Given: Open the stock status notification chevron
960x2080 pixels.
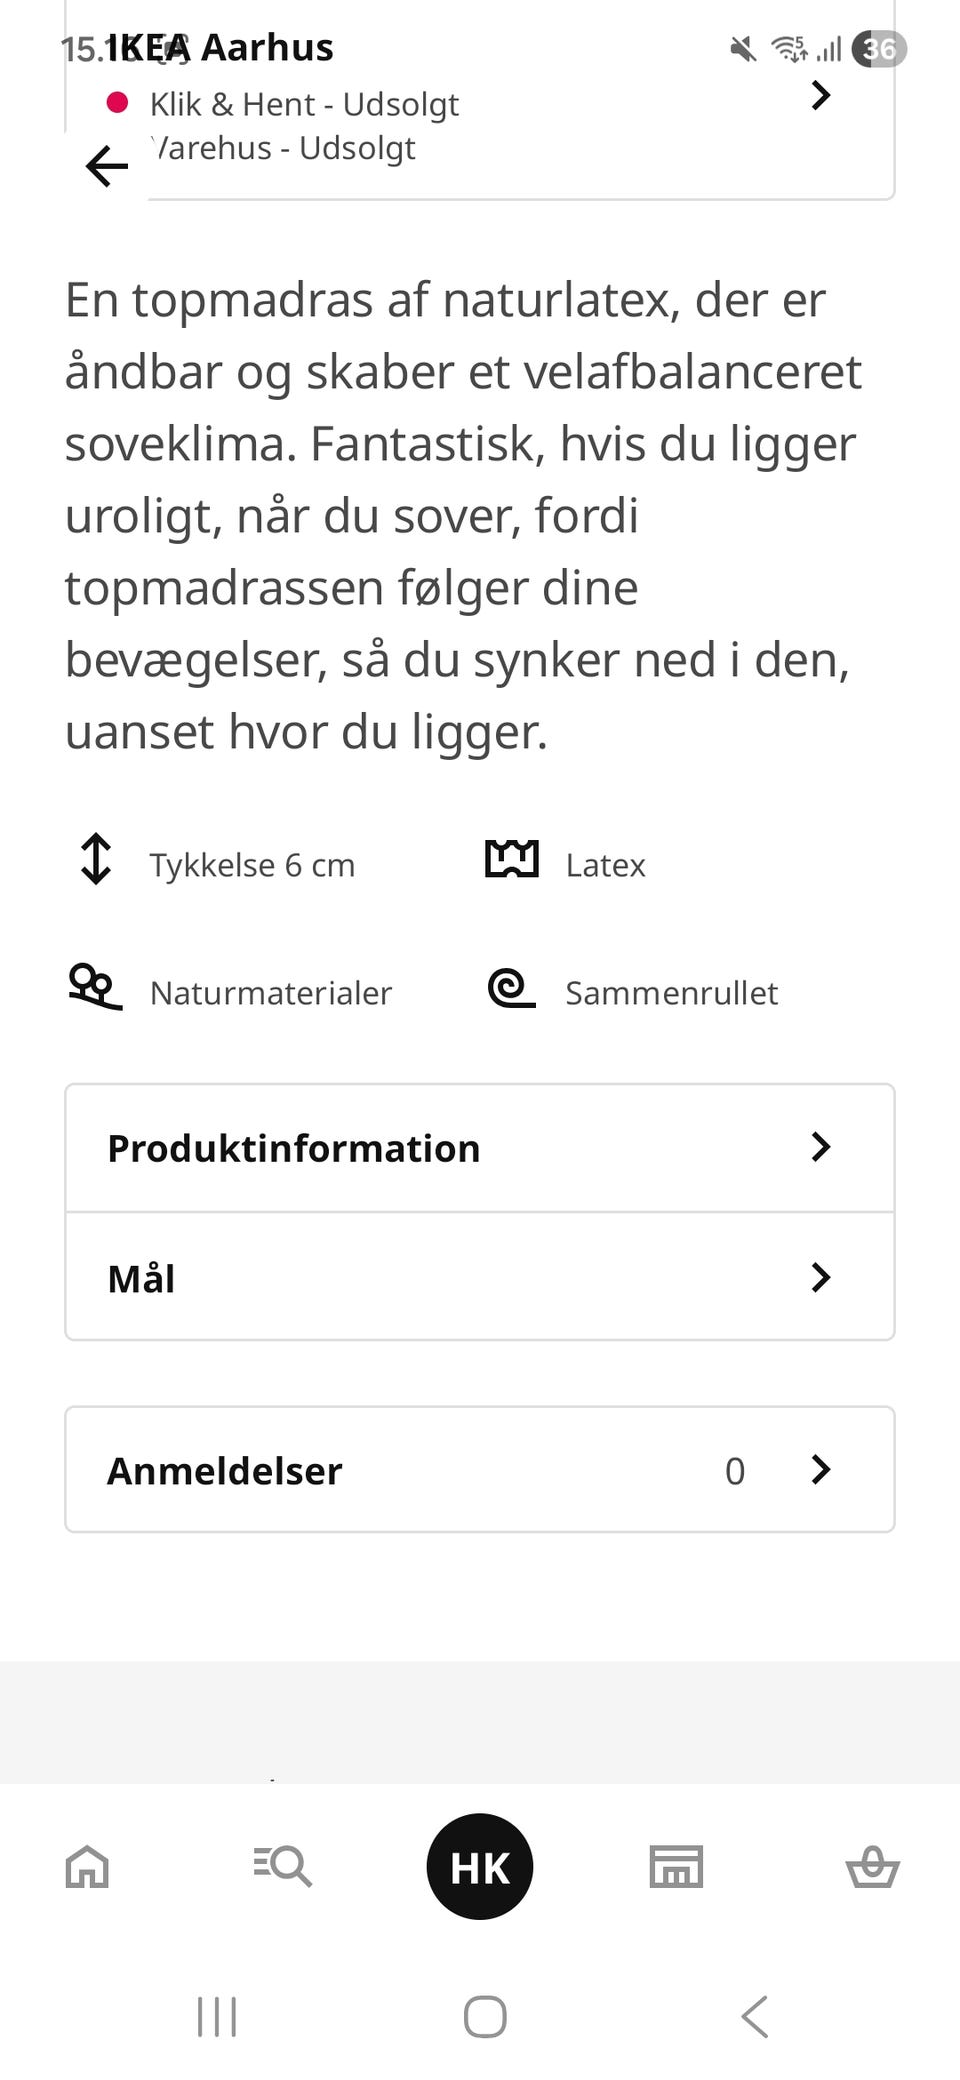Looking at the screenshot, I should click(x=820, y=96).
